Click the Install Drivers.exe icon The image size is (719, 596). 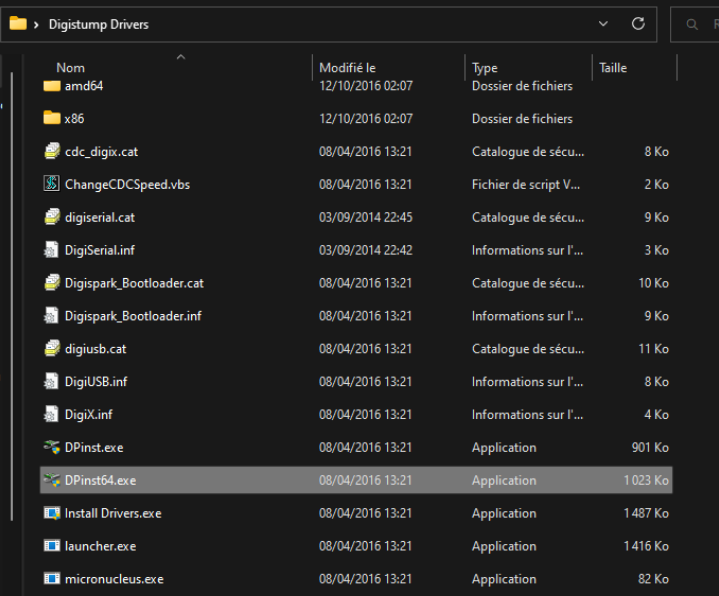click(x=52, y=514)
